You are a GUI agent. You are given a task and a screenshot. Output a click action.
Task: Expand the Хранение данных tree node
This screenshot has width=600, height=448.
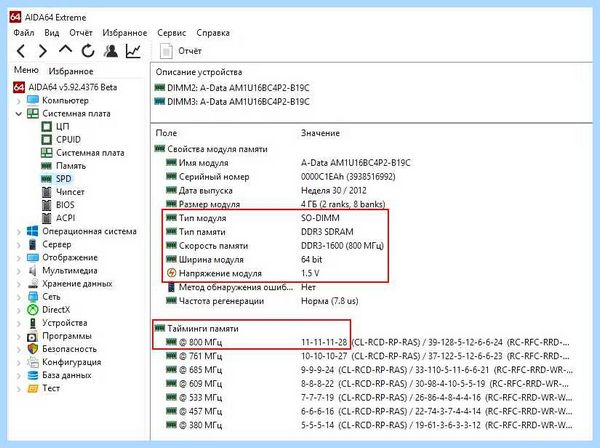pyautogui.click(x=18, y=284)
